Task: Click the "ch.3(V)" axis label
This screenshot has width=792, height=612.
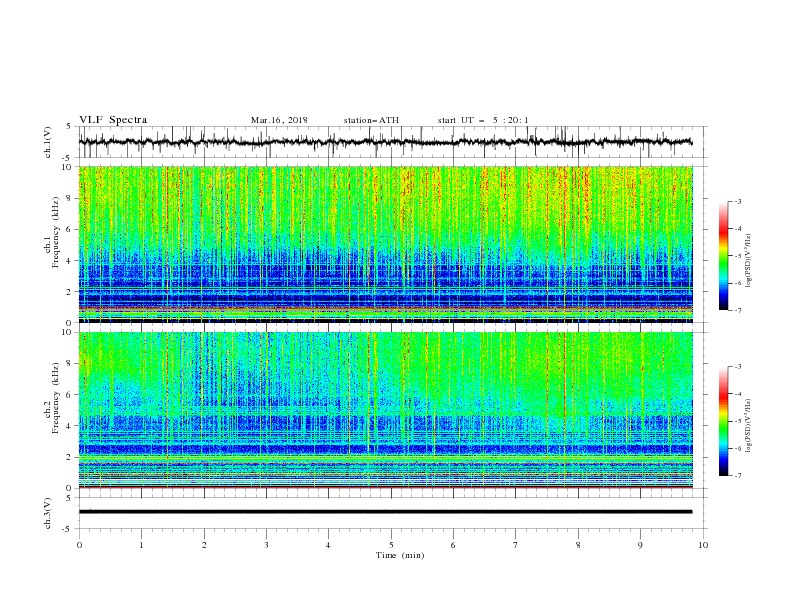Action: [x=48, y=513]
